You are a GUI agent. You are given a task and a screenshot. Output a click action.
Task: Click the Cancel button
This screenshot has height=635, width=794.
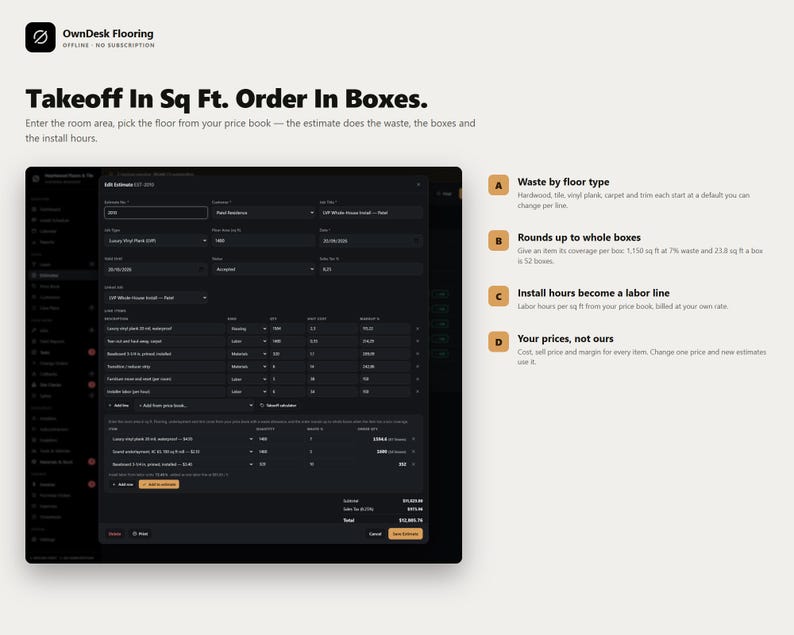click(x=375, y=534)
